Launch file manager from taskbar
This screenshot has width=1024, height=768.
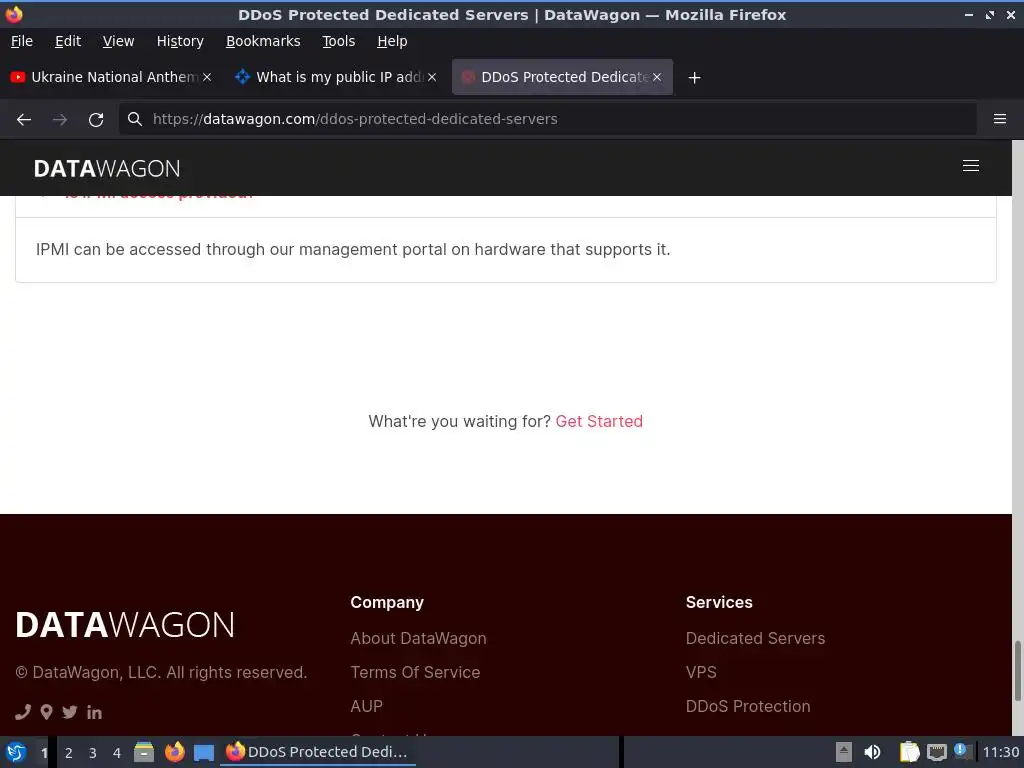144,752
